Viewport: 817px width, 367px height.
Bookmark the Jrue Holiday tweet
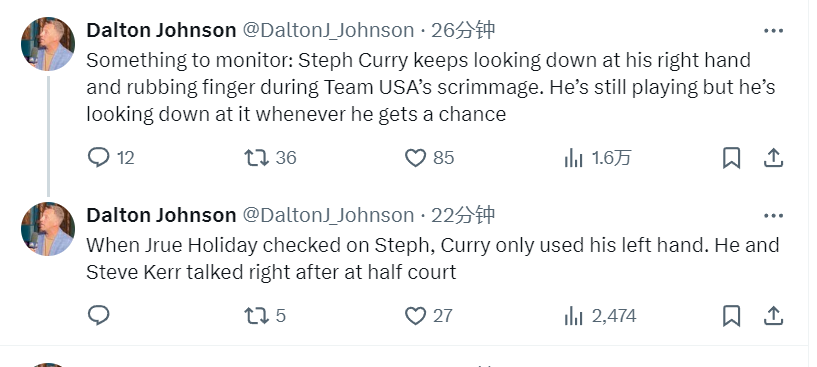coord(732,316)
